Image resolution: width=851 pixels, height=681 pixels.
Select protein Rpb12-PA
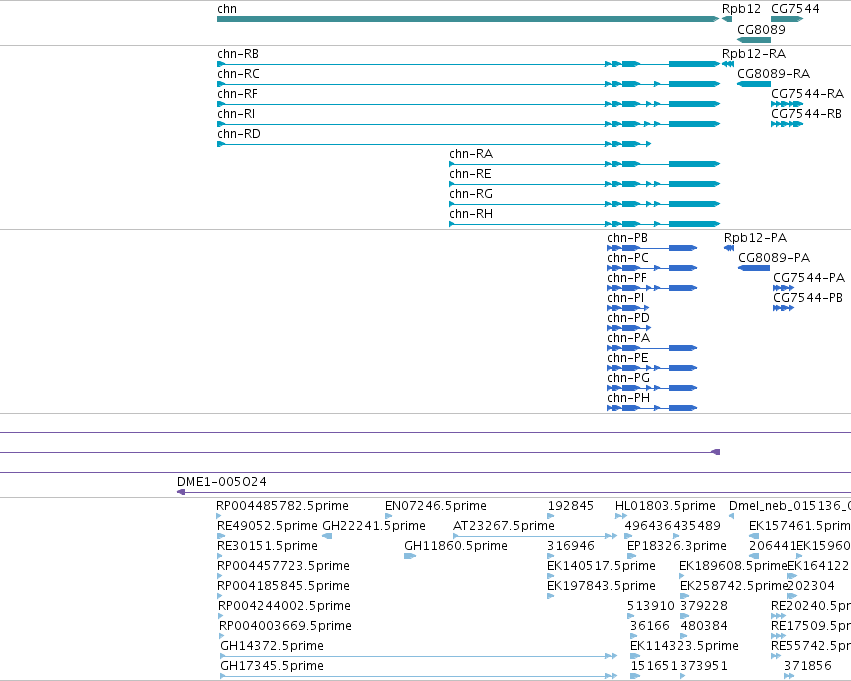(x=755, y=238)
